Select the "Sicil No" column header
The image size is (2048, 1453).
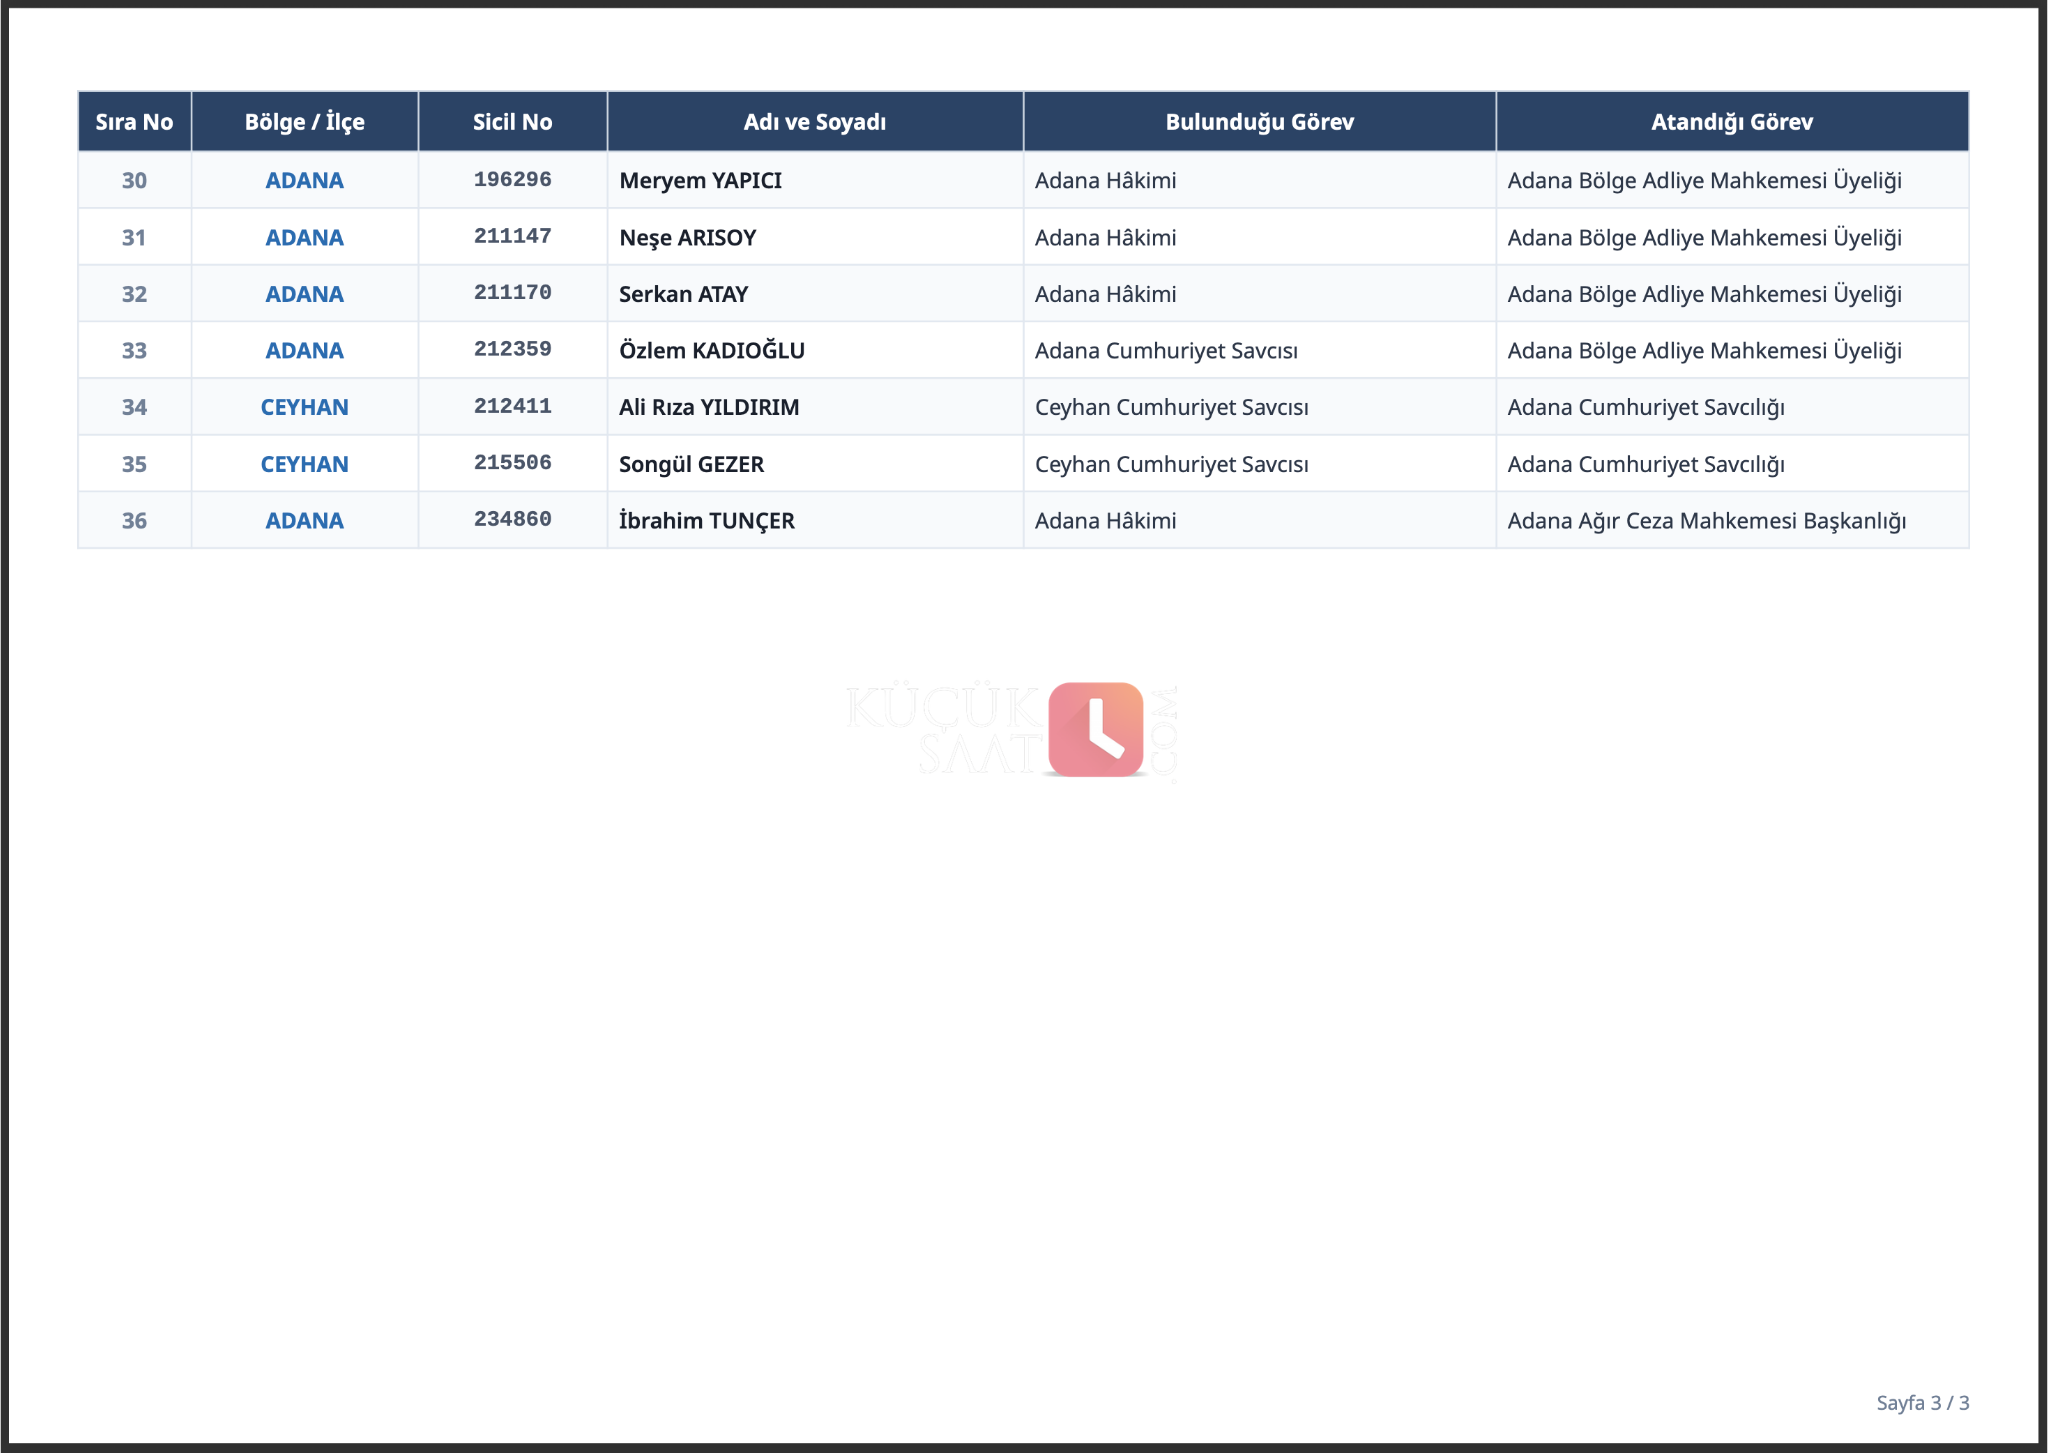point(512,122)
